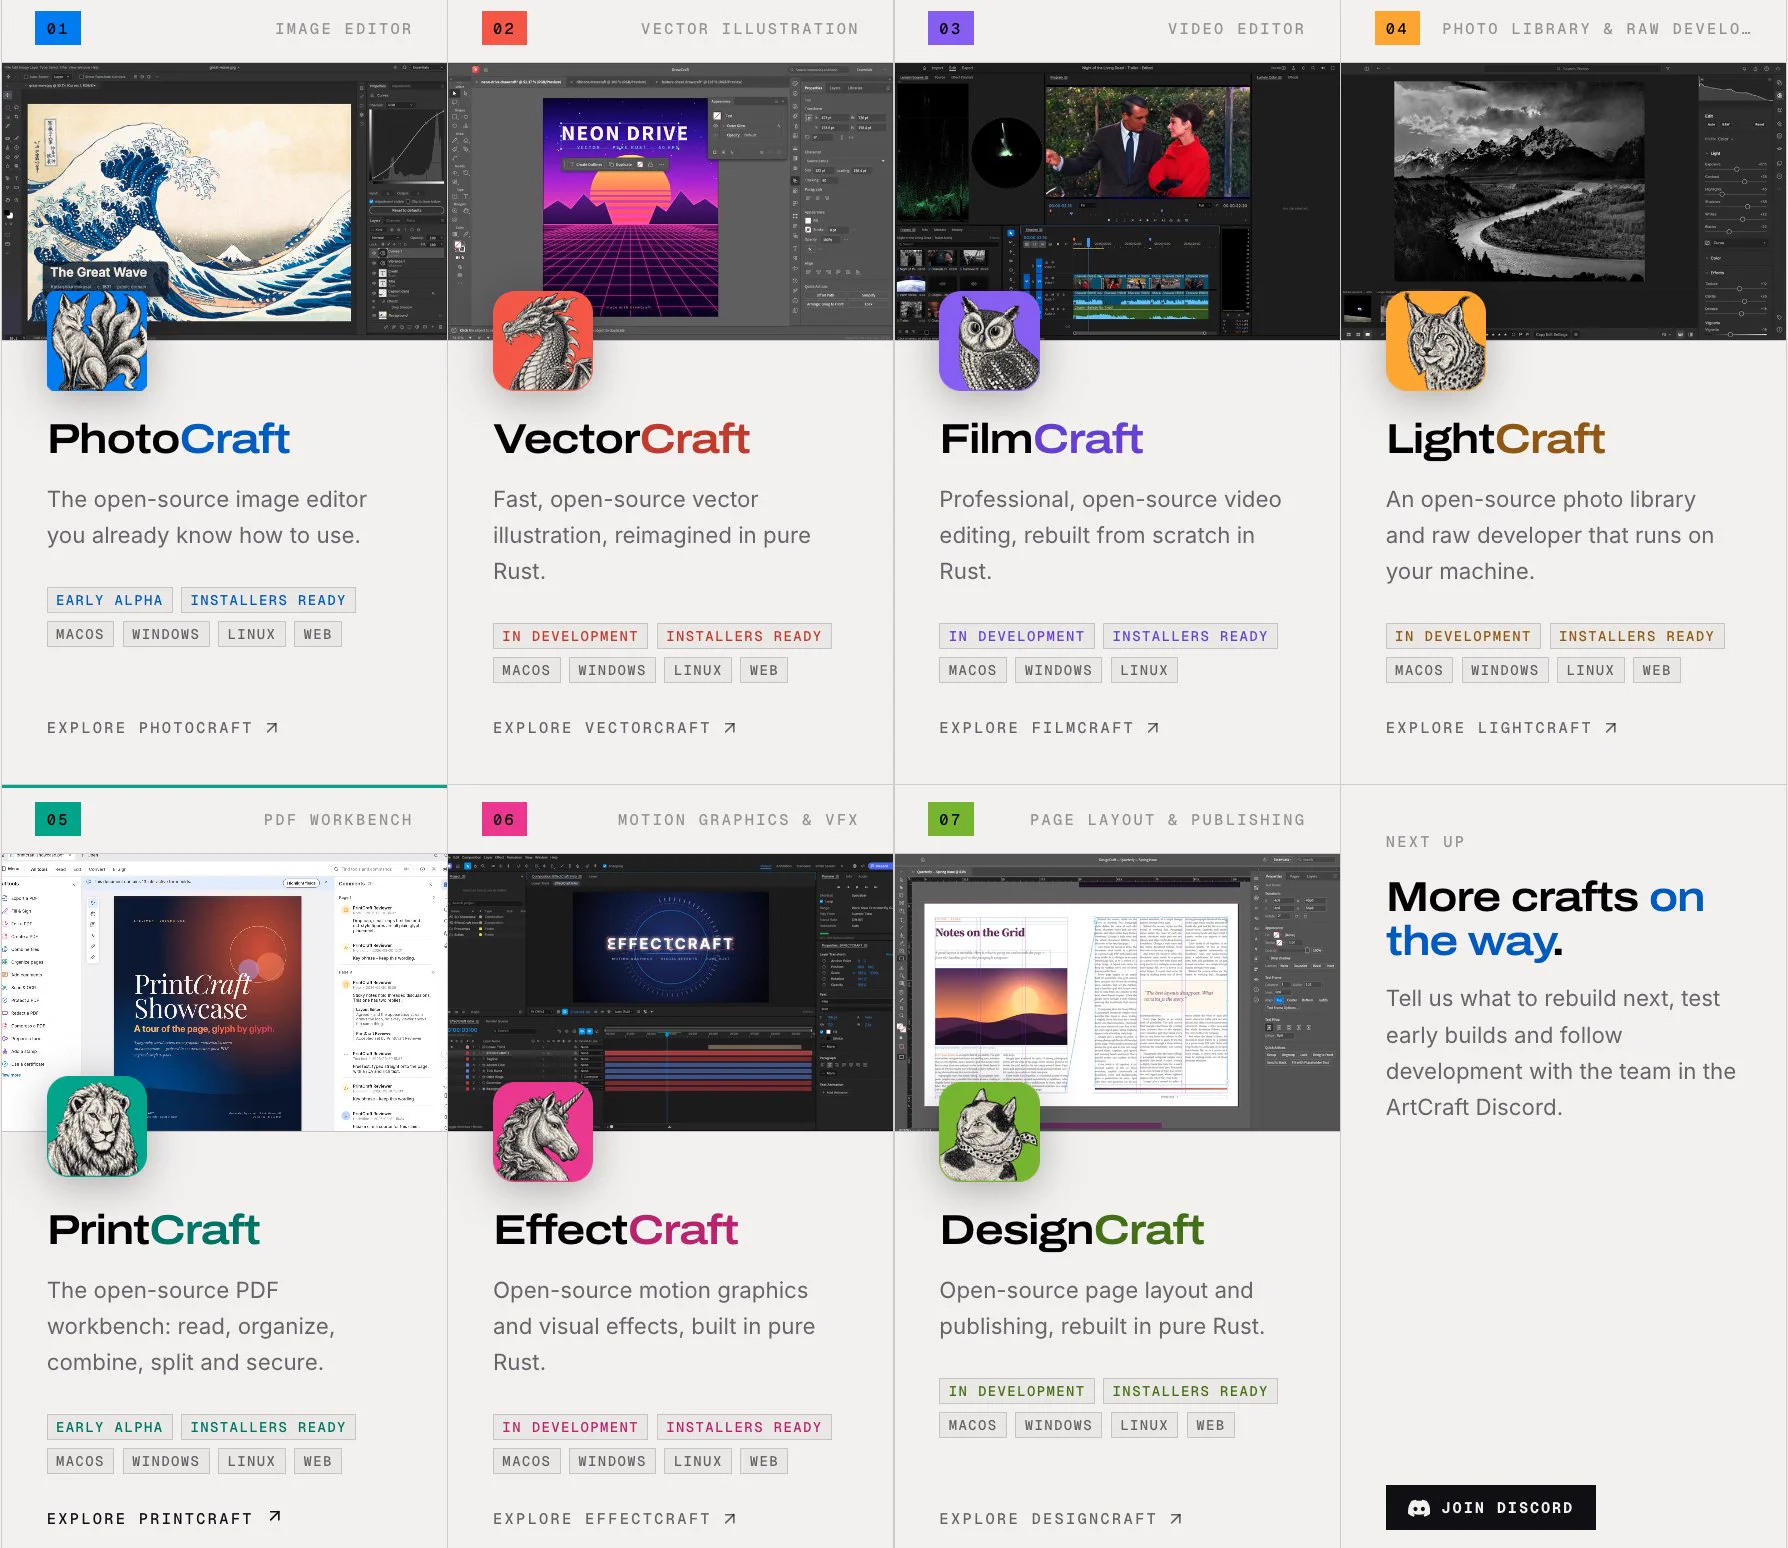Screen dimensions: 1788x1548
Task: Open the Explore DesignCraft link
Action: click(x=1061, y=1519)
